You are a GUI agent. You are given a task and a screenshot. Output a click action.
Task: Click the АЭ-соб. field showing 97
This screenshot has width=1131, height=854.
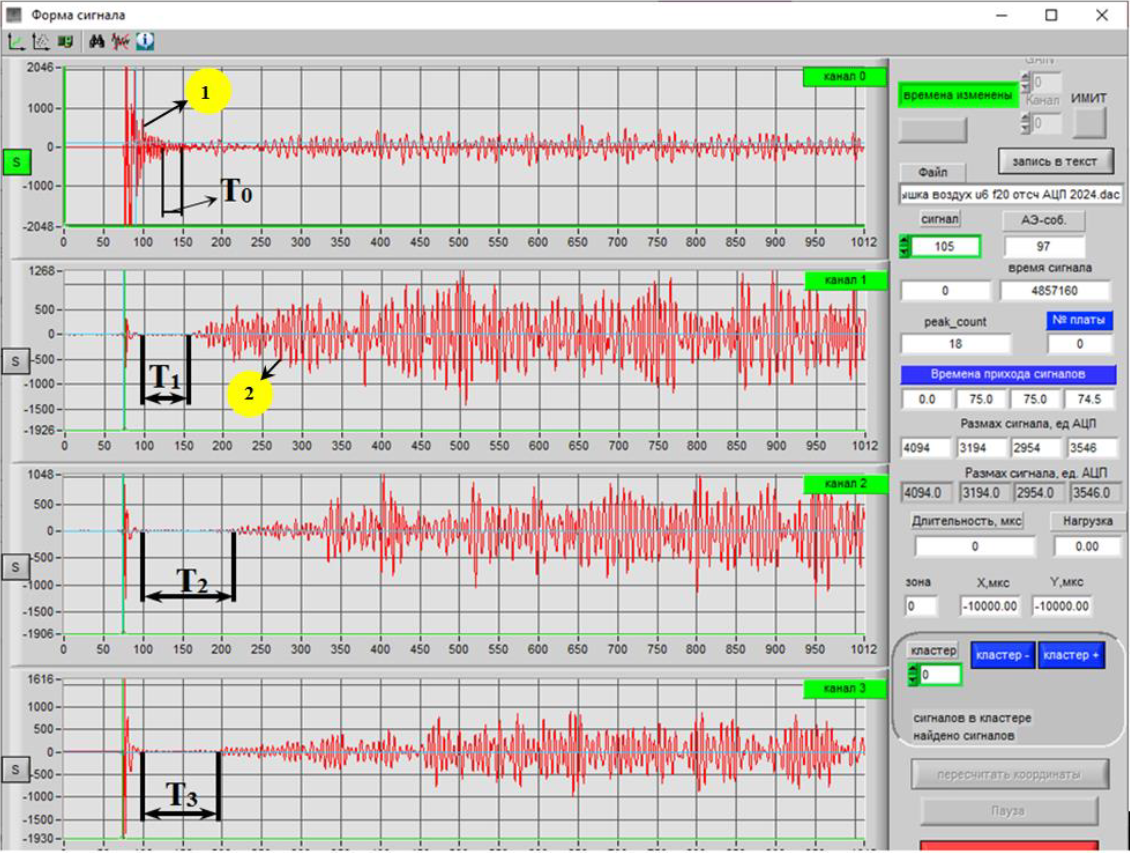point(1044,246)
